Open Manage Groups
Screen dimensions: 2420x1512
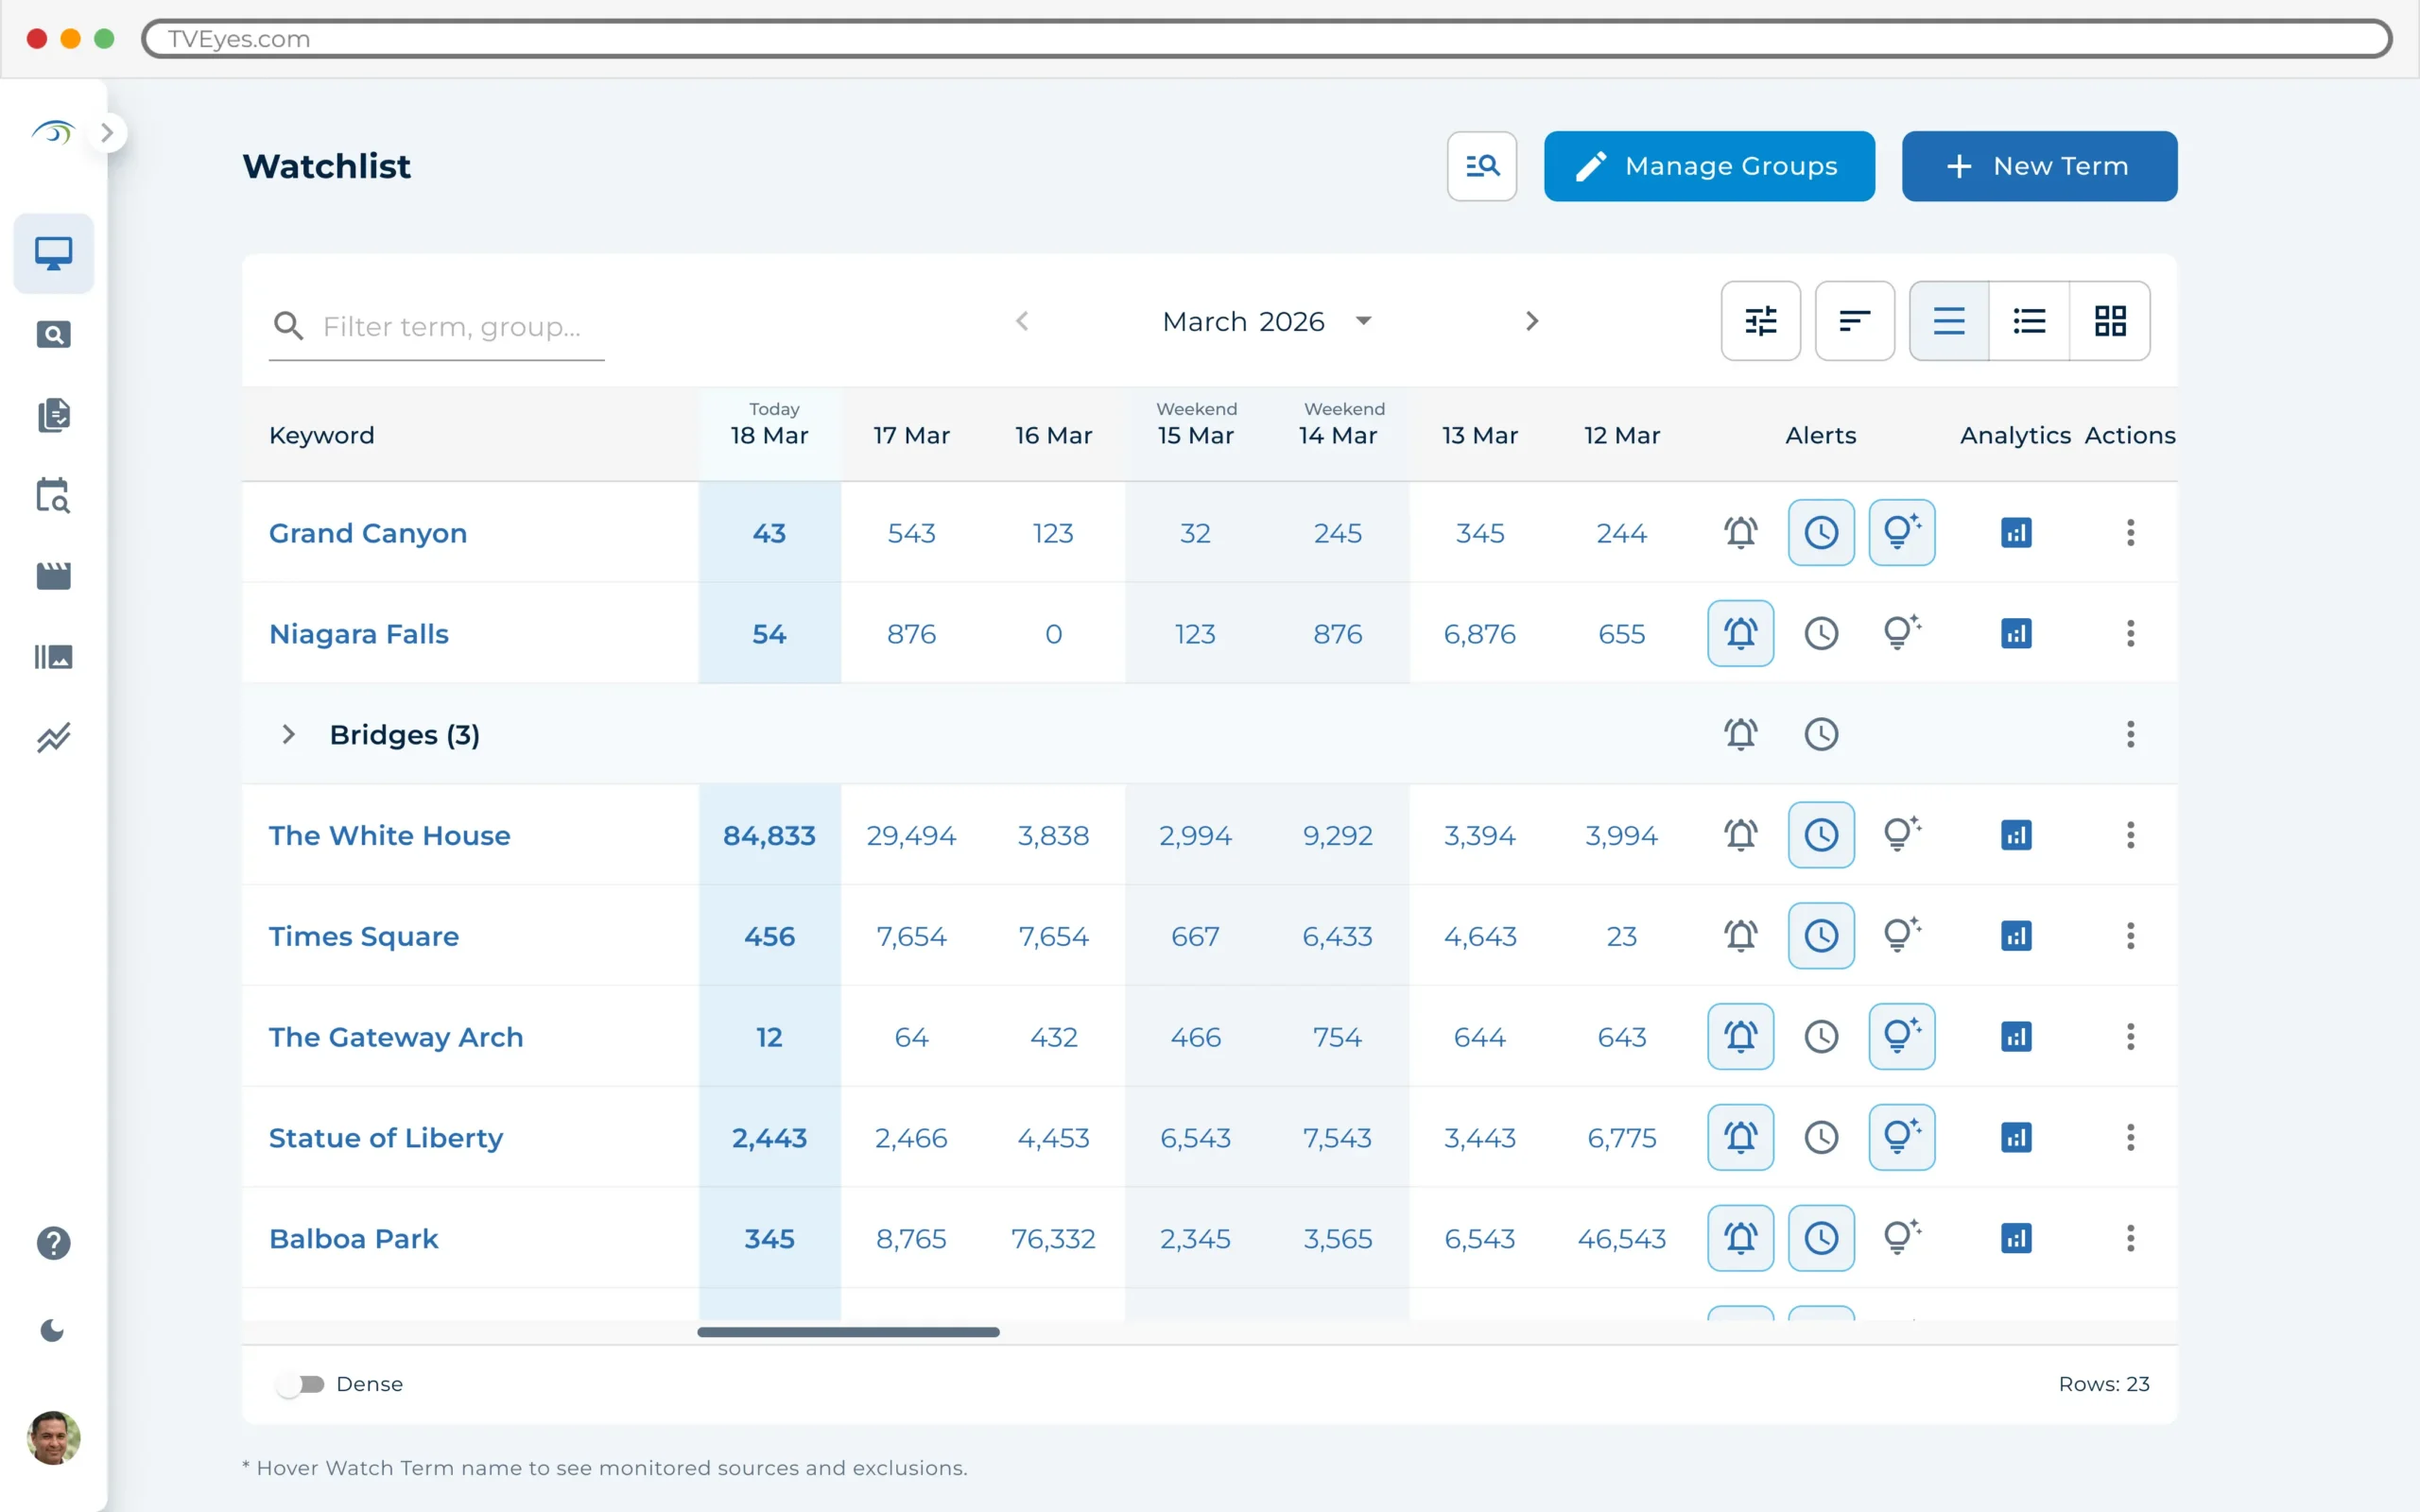[x=1709, y=166]
